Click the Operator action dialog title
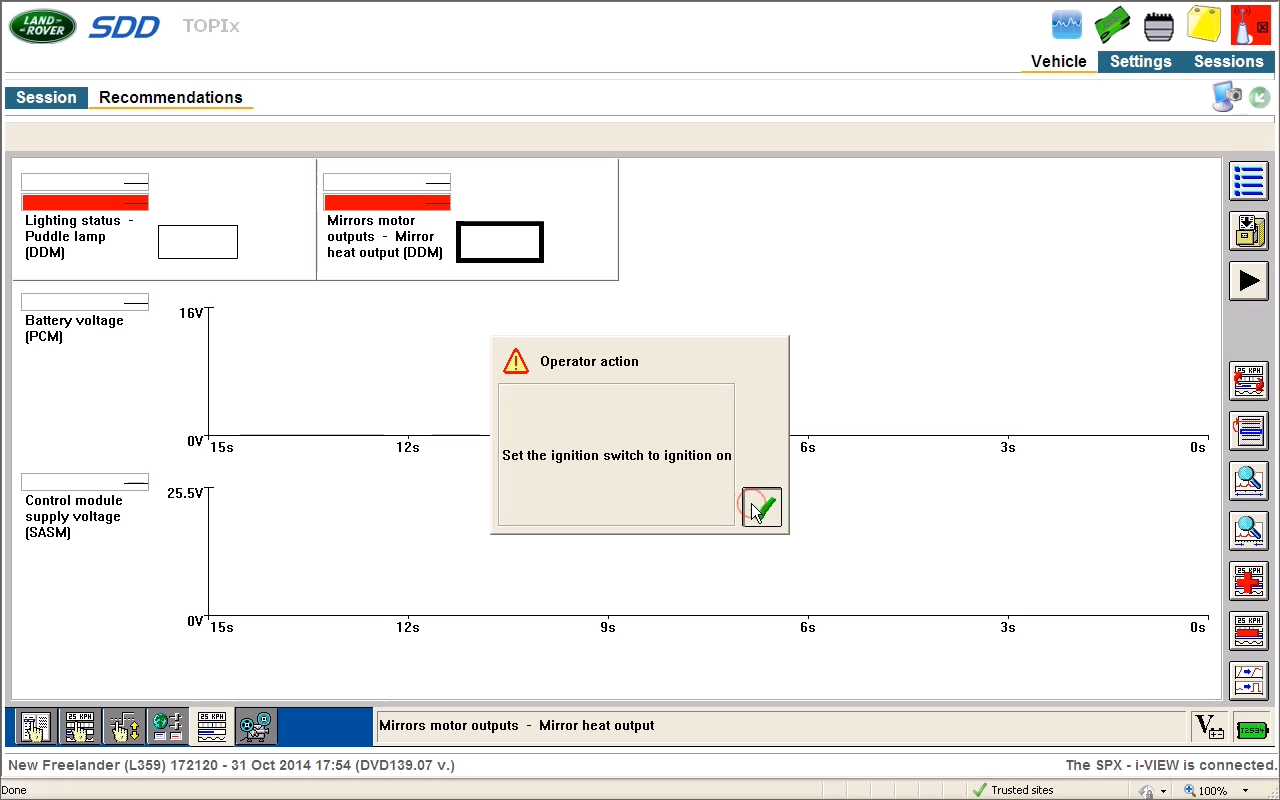Image resolution: width=1280 pixels, height=800 pixels. (589, 361)
